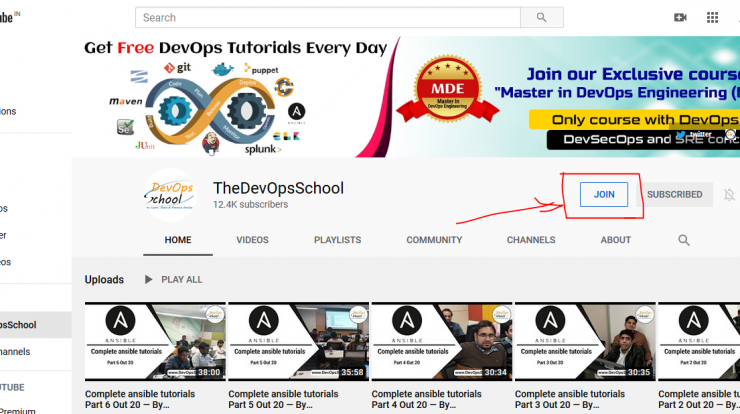Open Ansible Part 3 video thumbnail
740x414 pixels.
click(x=585, y=341)
